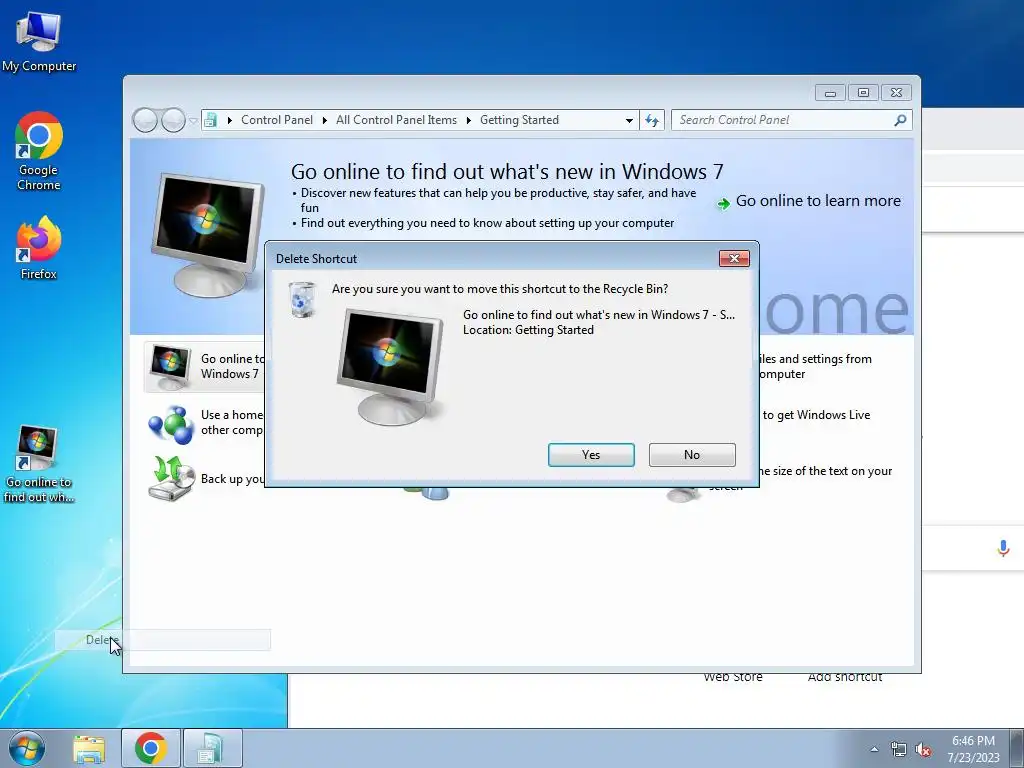Open network icon in system tray
This screenshot has height=768, width=1024.
click(899, 750)
